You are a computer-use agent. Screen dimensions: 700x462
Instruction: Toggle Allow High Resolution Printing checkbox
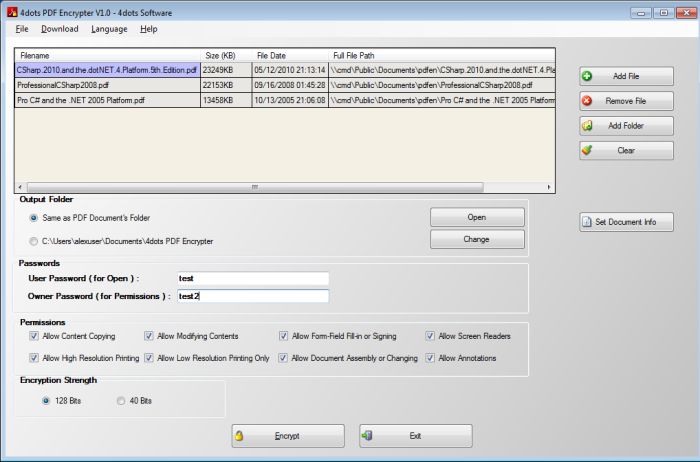coord(34,358)
